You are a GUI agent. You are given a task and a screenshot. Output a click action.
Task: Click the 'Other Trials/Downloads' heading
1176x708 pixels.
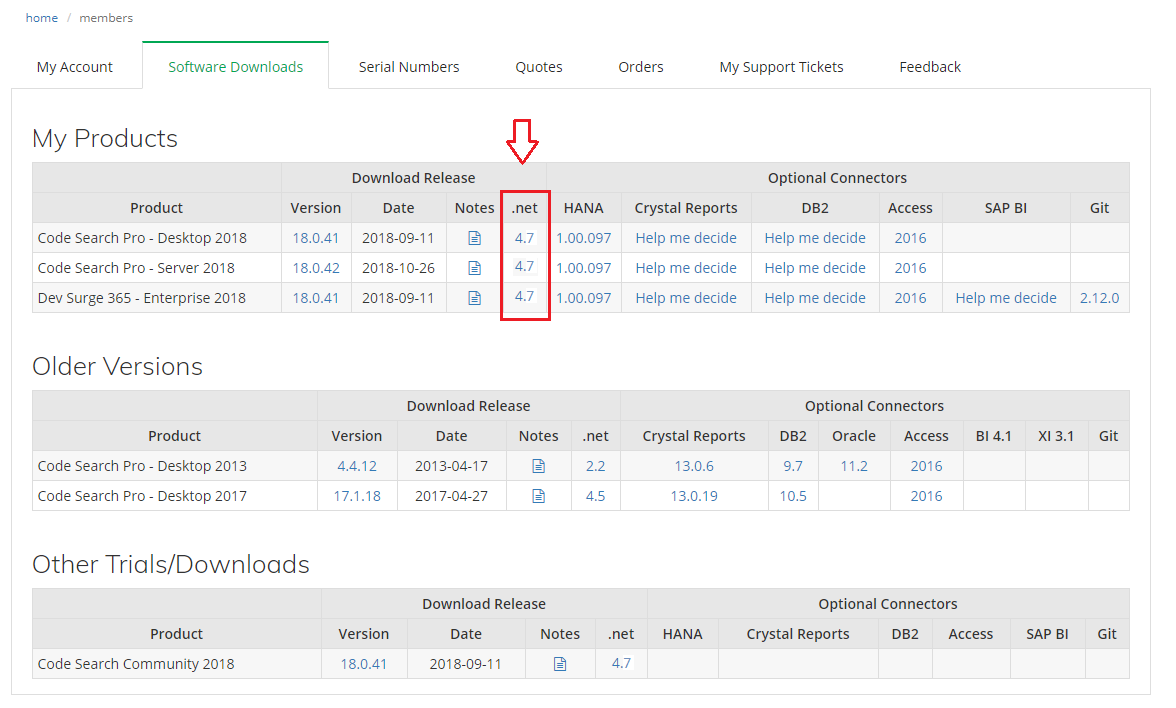(x=170, y=564)
